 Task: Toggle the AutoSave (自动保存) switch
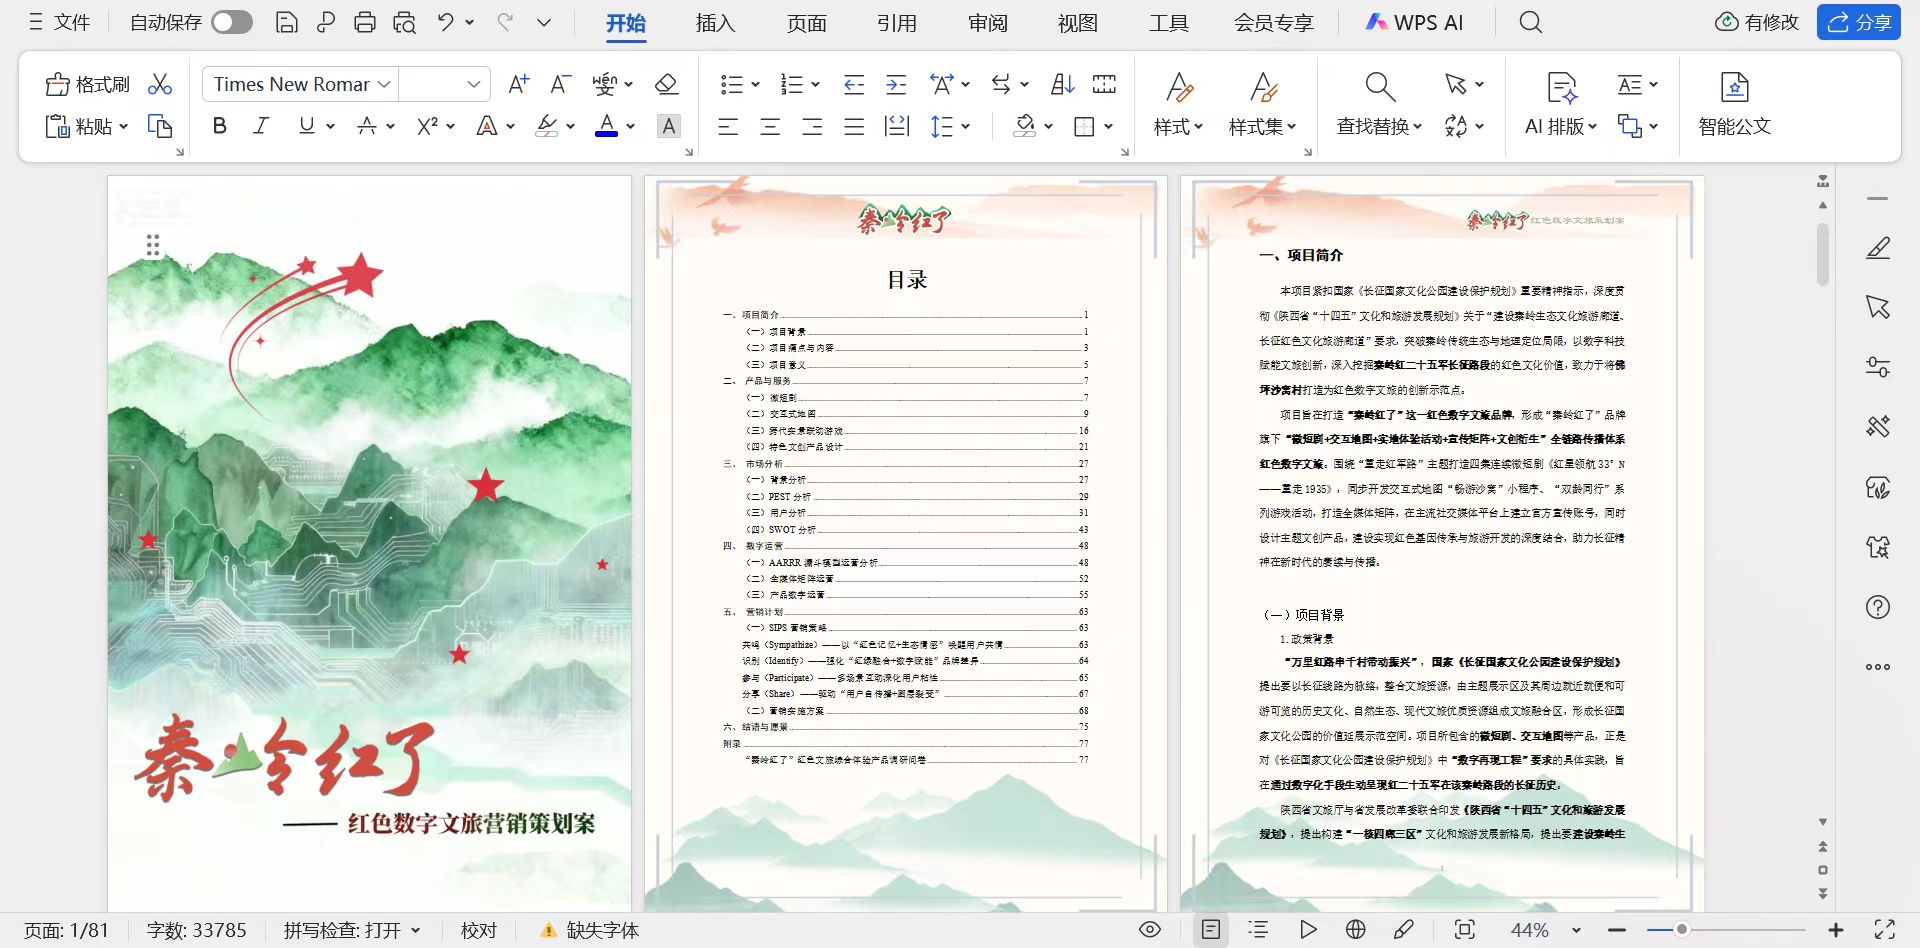(232, 22)
